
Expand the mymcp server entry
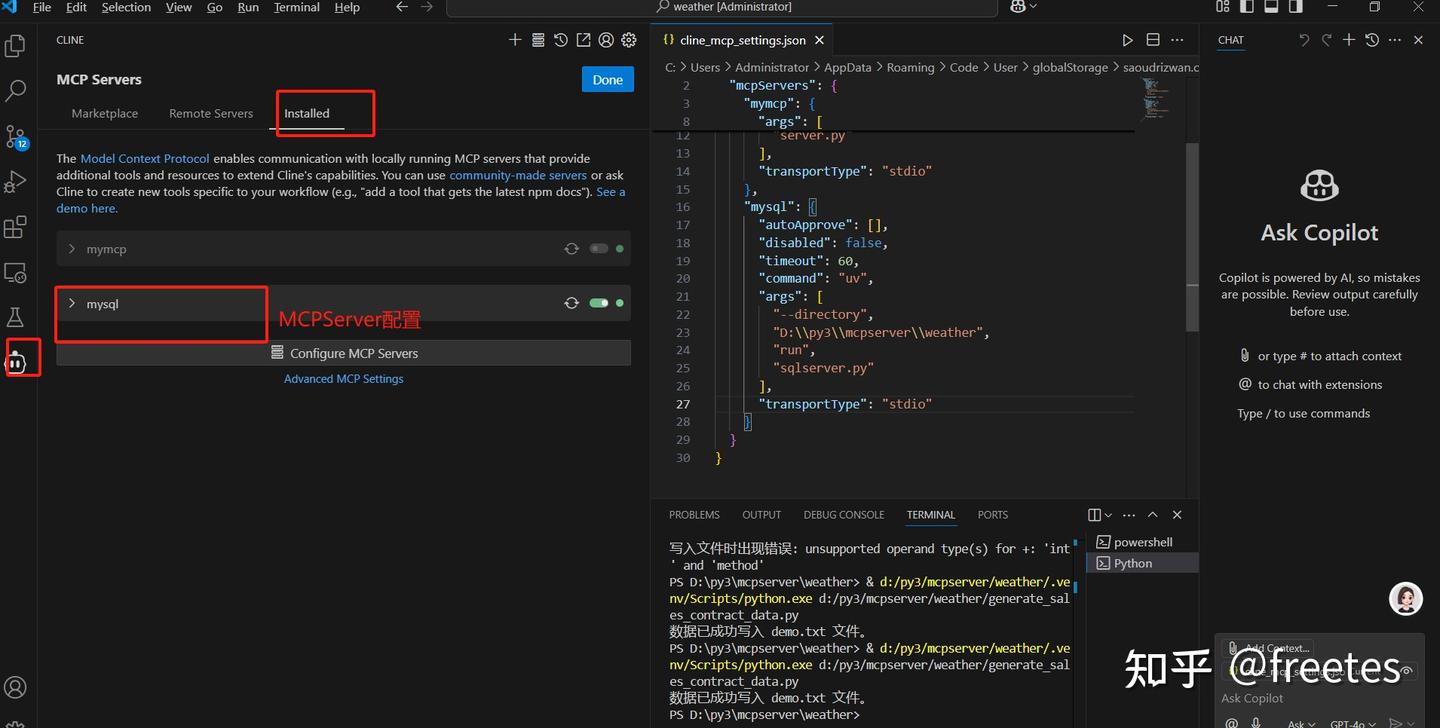click(x=72, y=249)
